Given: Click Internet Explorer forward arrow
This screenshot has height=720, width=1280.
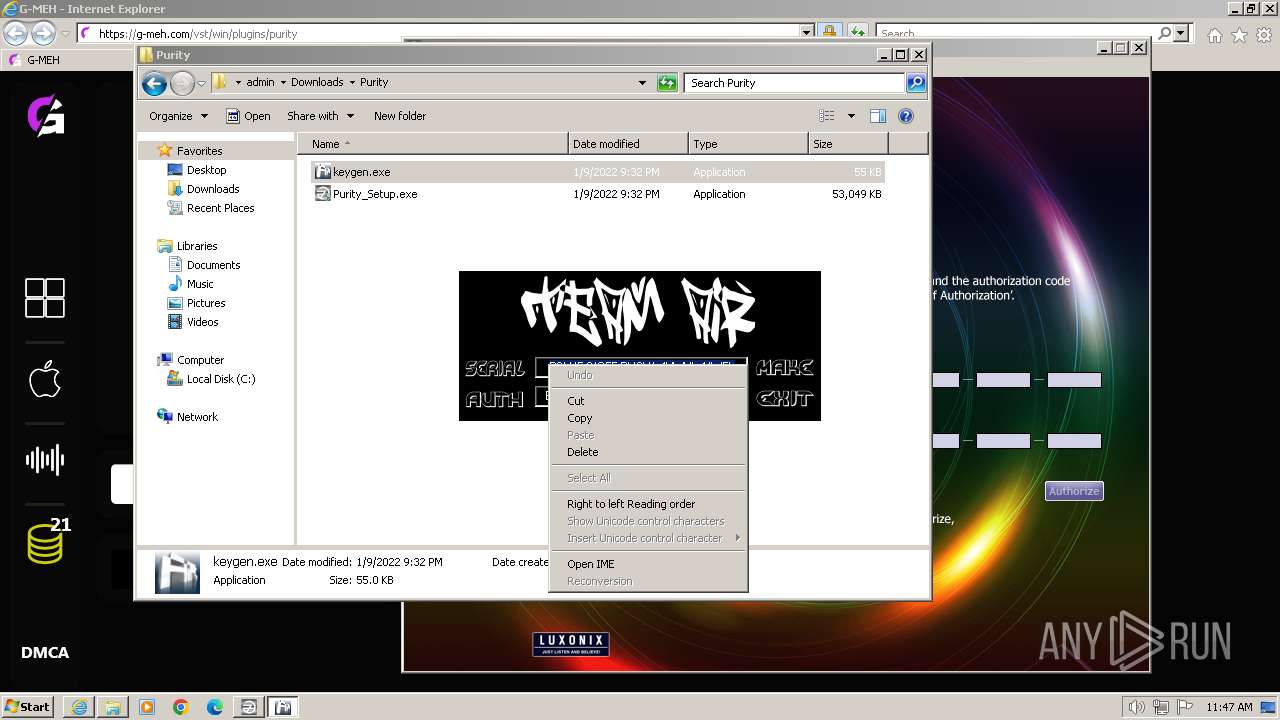Looking at the screenshot, I should click(x=43, y=33).
